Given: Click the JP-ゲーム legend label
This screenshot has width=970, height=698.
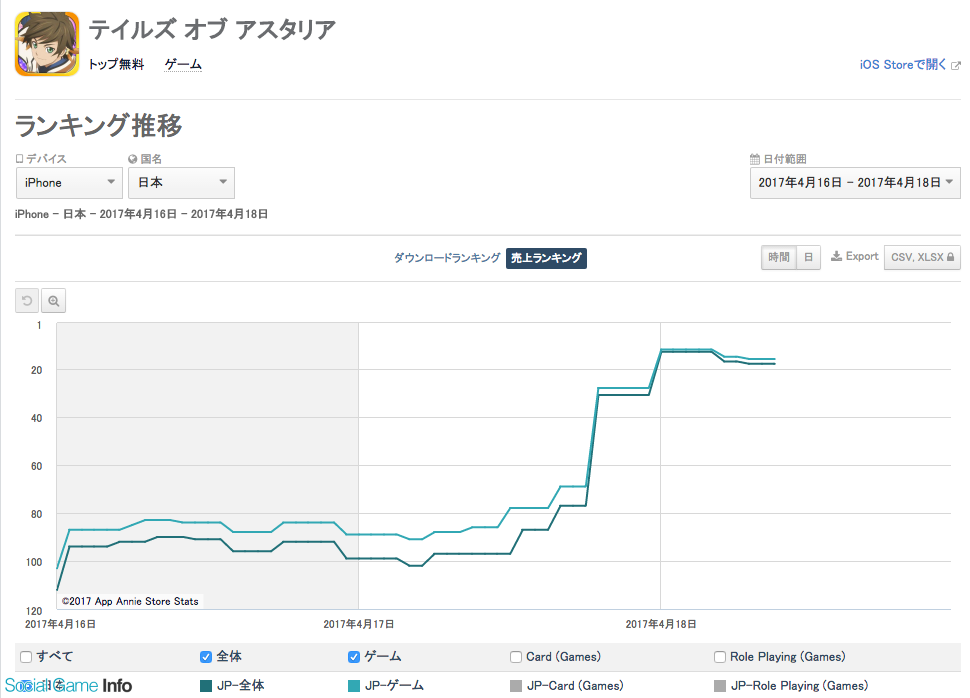Looking at the screenshot, I should pyautogui.click(x=394, y=686).
